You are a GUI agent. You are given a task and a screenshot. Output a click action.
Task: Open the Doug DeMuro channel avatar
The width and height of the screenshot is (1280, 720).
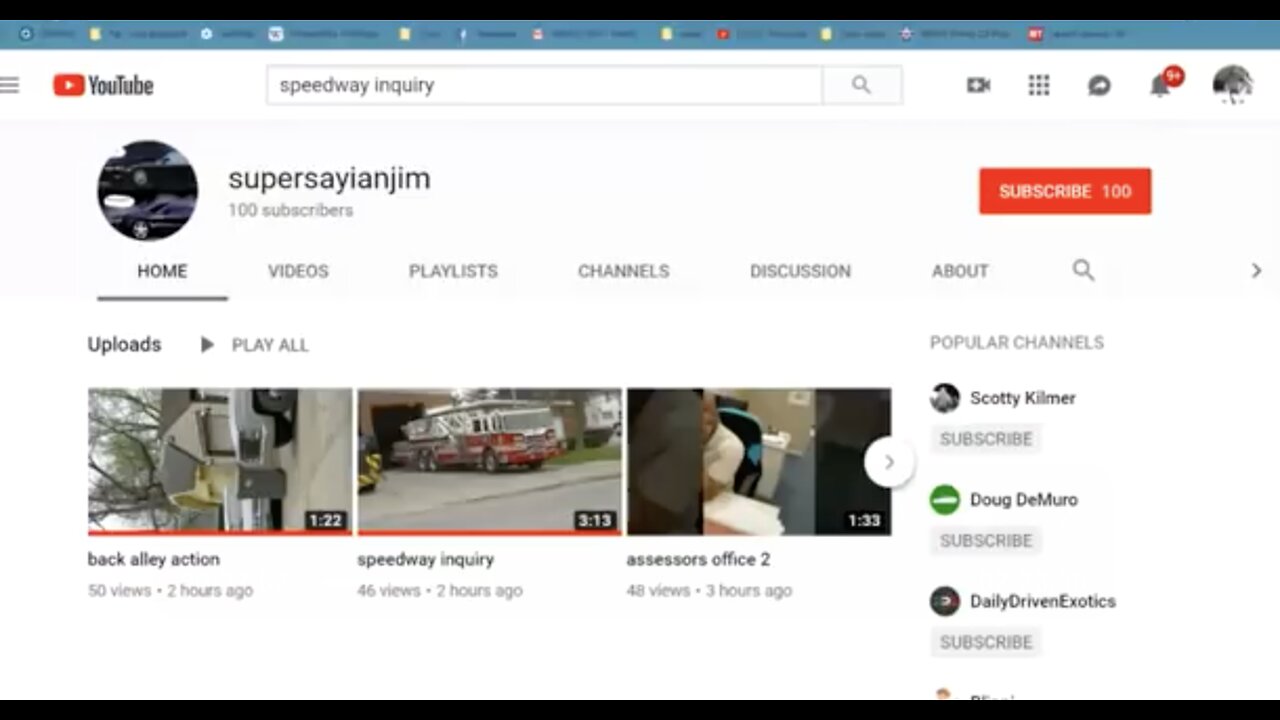(944, 500)
